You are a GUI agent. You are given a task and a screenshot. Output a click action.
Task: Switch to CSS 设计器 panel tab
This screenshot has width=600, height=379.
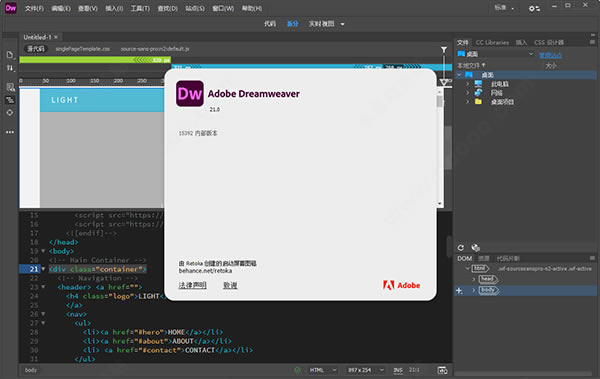(x=549, y=42)
